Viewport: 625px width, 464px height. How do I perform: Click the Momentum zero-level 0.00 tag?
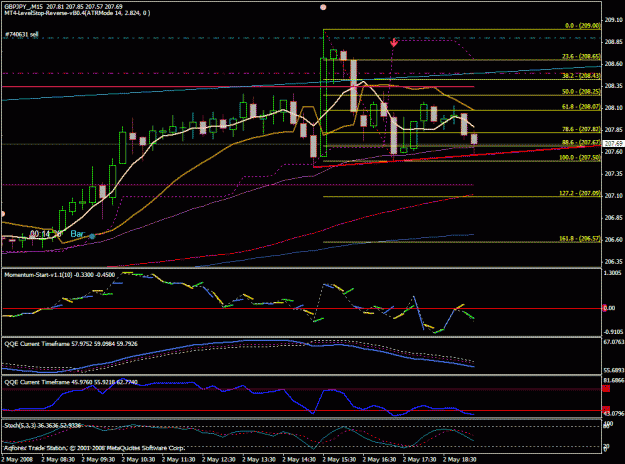609,308
